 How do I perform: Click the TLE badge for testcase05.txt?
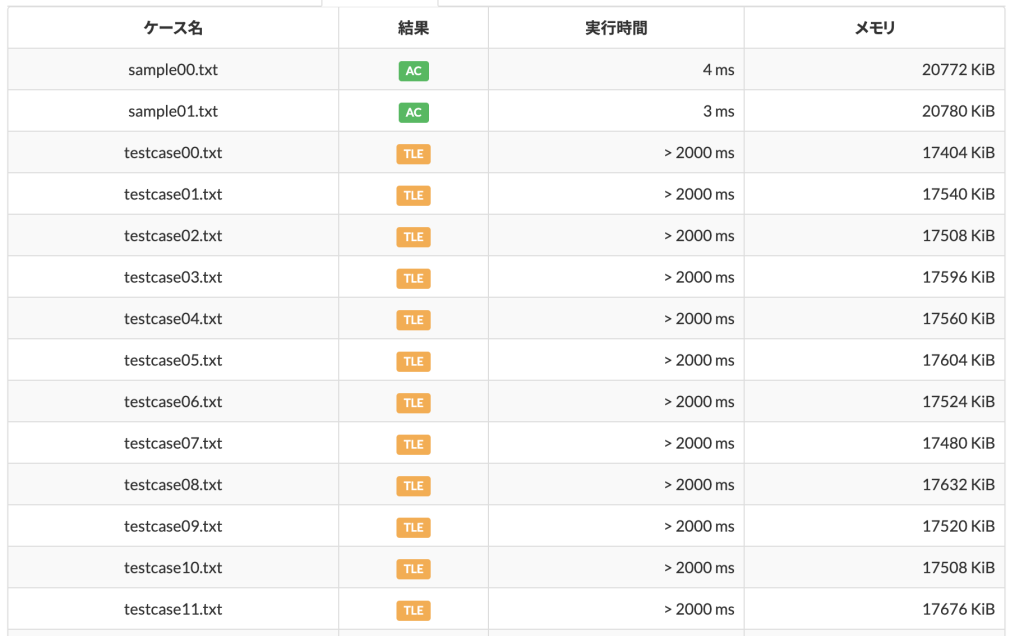(x=413, y=360)
